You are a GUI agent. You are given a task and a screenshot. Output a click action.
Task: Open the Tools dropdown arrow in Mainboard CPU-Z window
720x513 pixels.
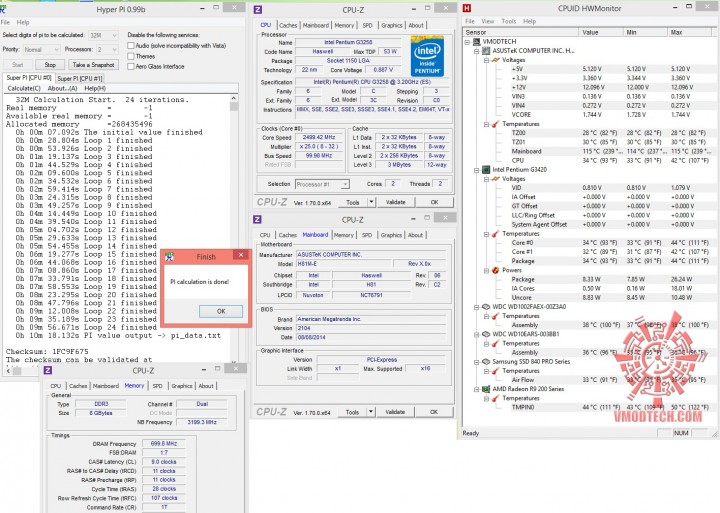[x=371, y=412]
